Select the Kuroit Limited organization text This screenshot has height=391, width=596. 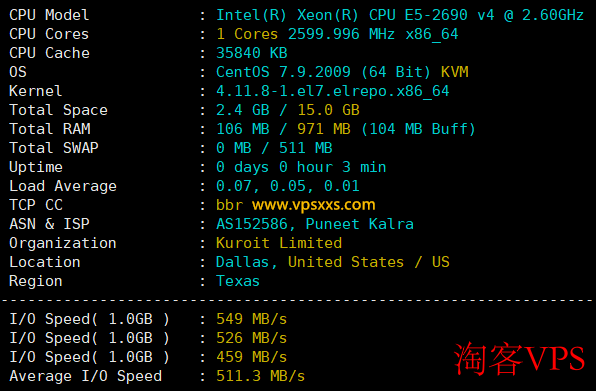click(x=279, y=243)
